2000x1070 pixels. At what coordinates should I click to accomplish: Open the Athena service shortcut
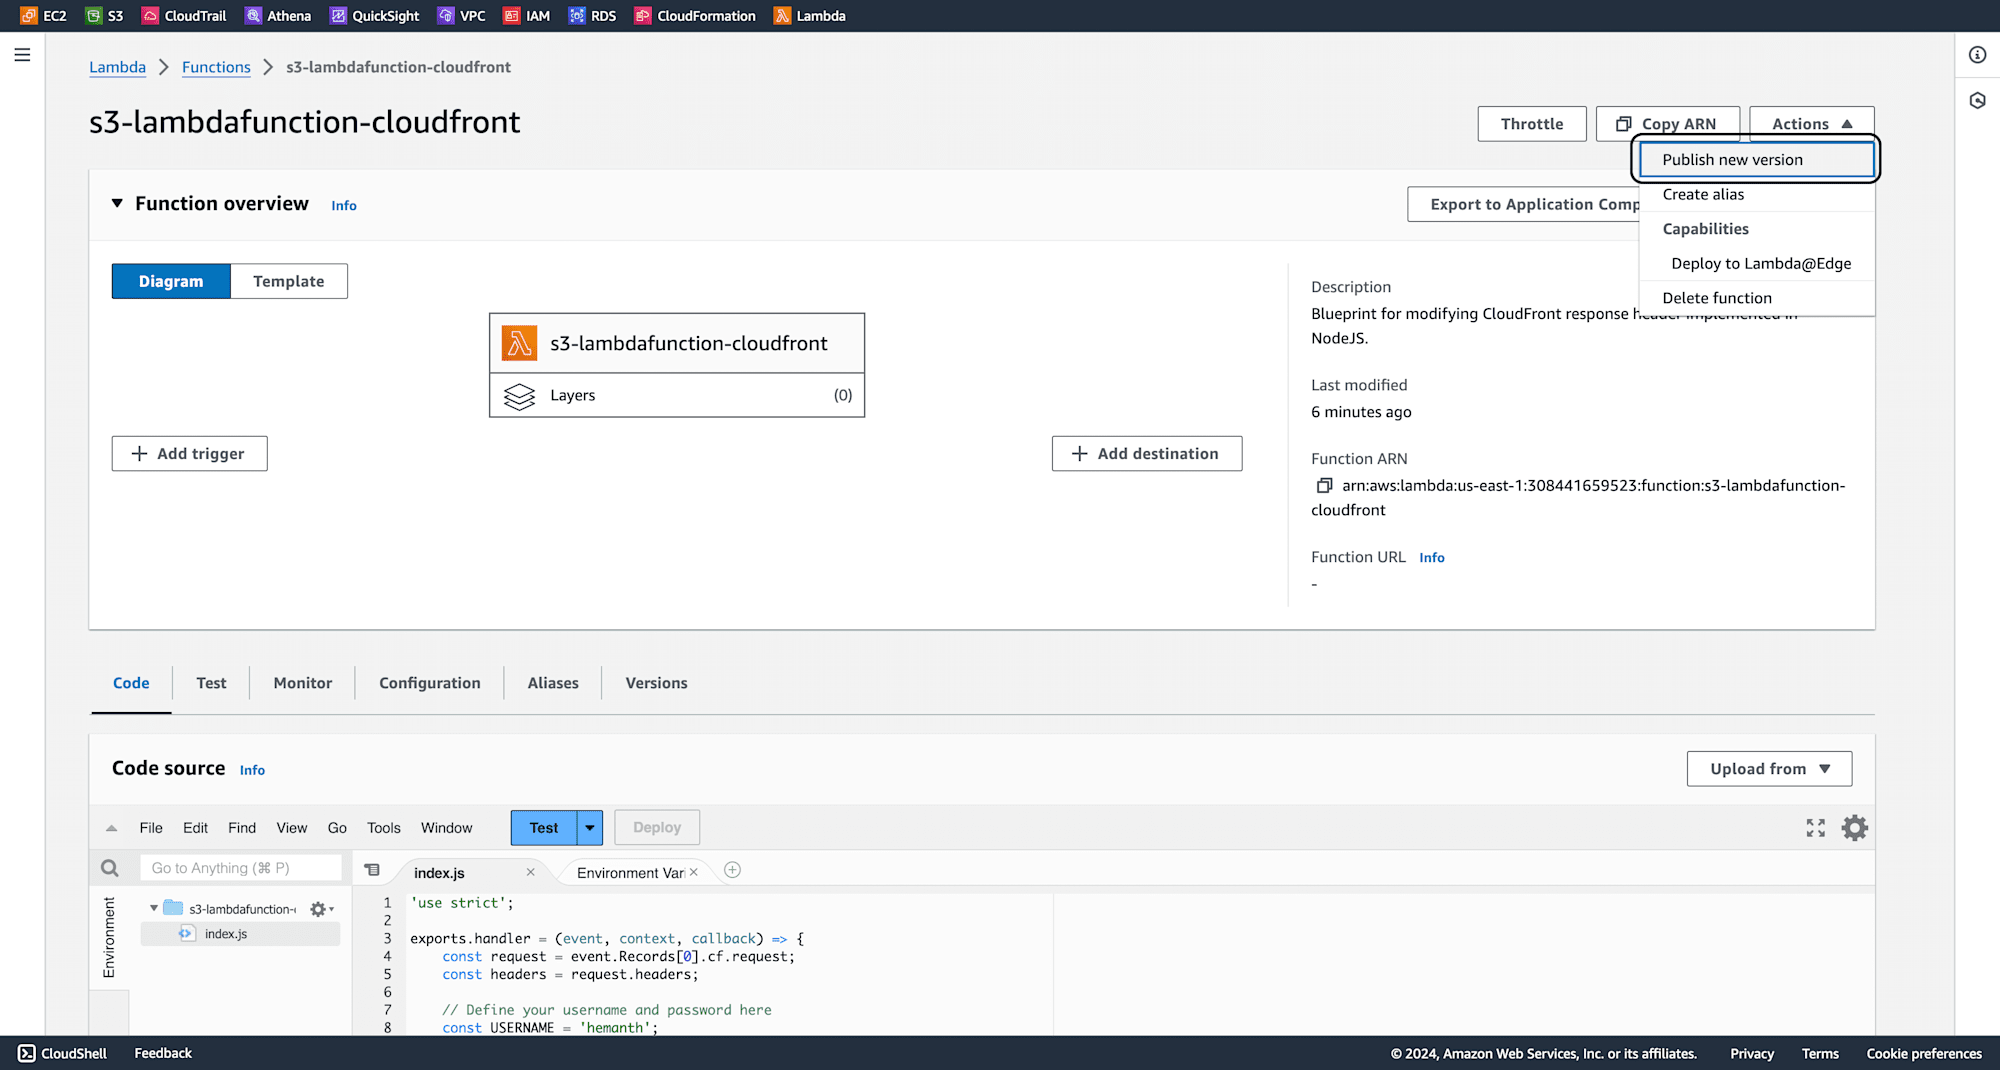click(x=278, y=16)
